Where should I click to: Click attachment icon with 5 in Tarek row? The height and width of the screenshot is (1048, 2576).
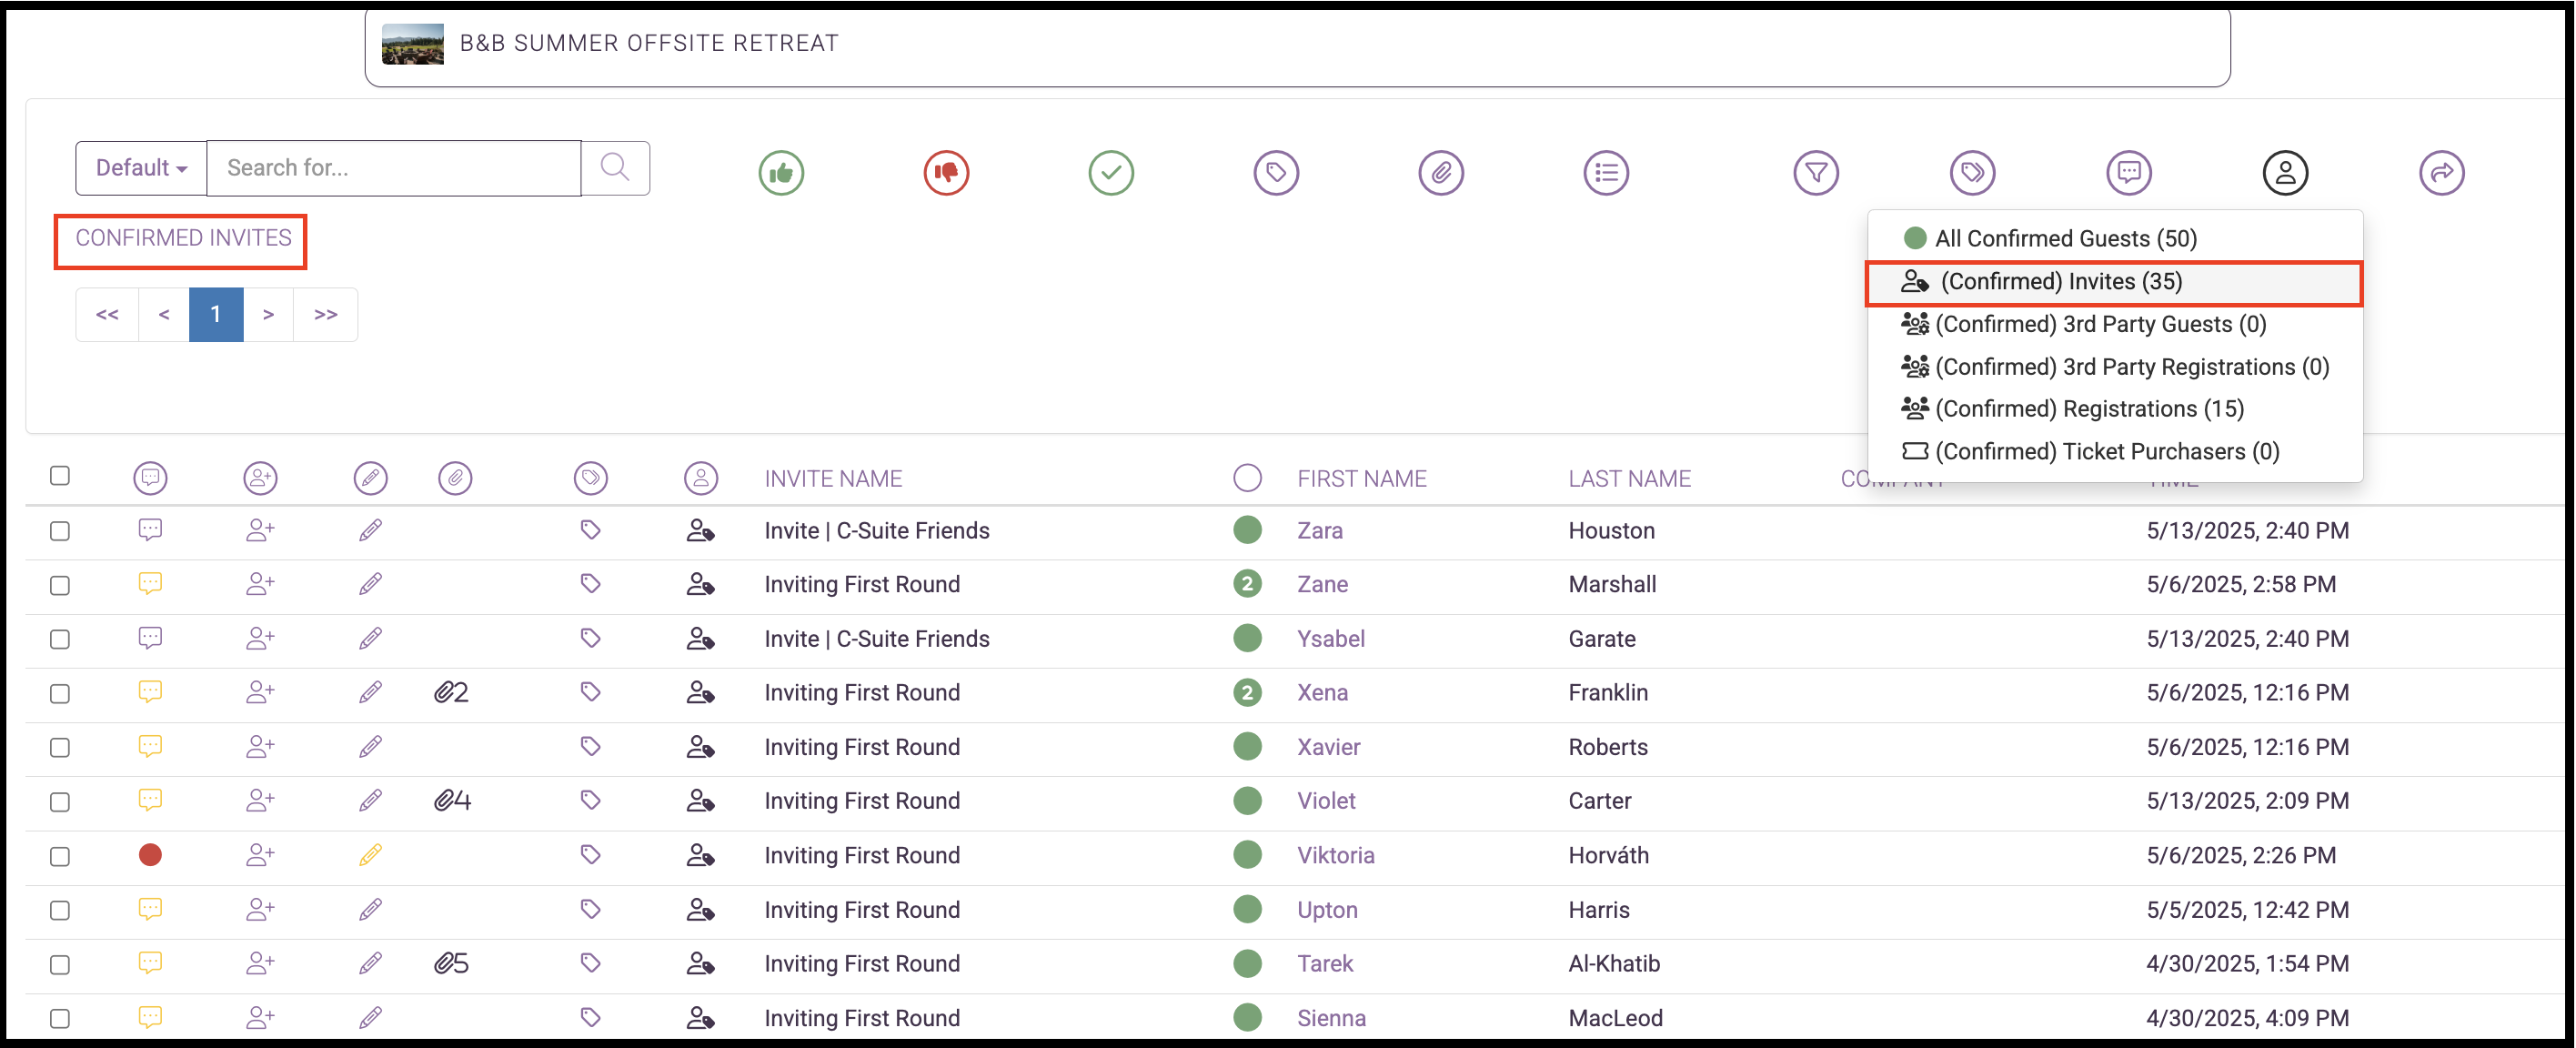[451, 963]
